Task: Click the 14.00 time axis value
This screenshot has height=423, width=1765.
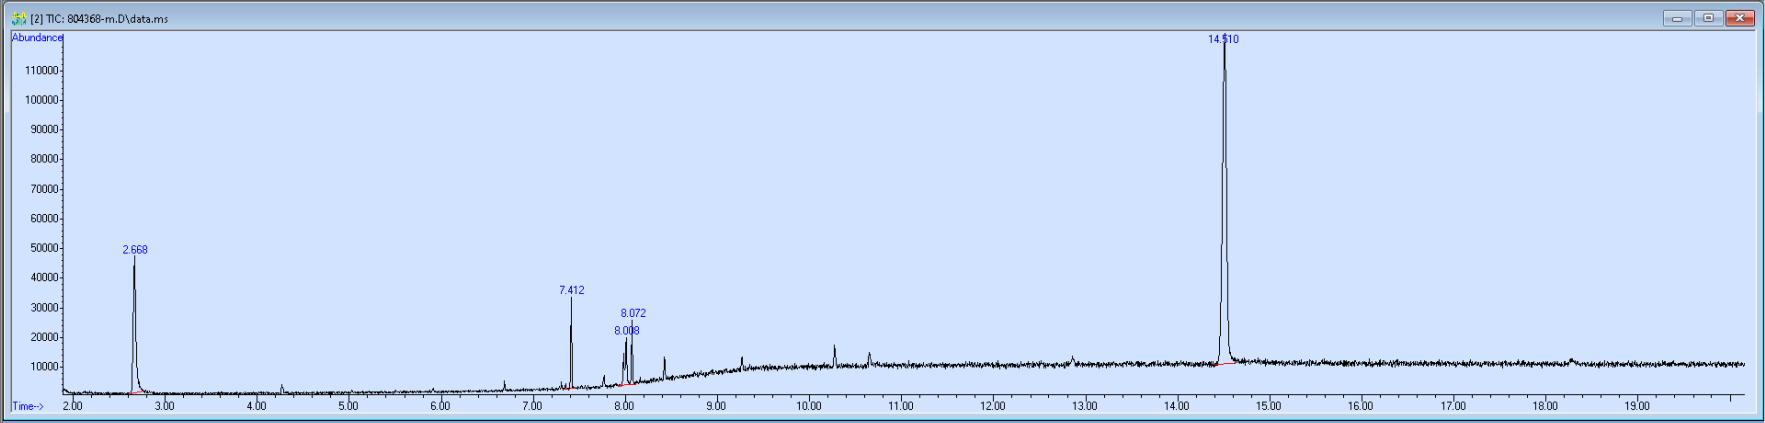Action: 1177,406
